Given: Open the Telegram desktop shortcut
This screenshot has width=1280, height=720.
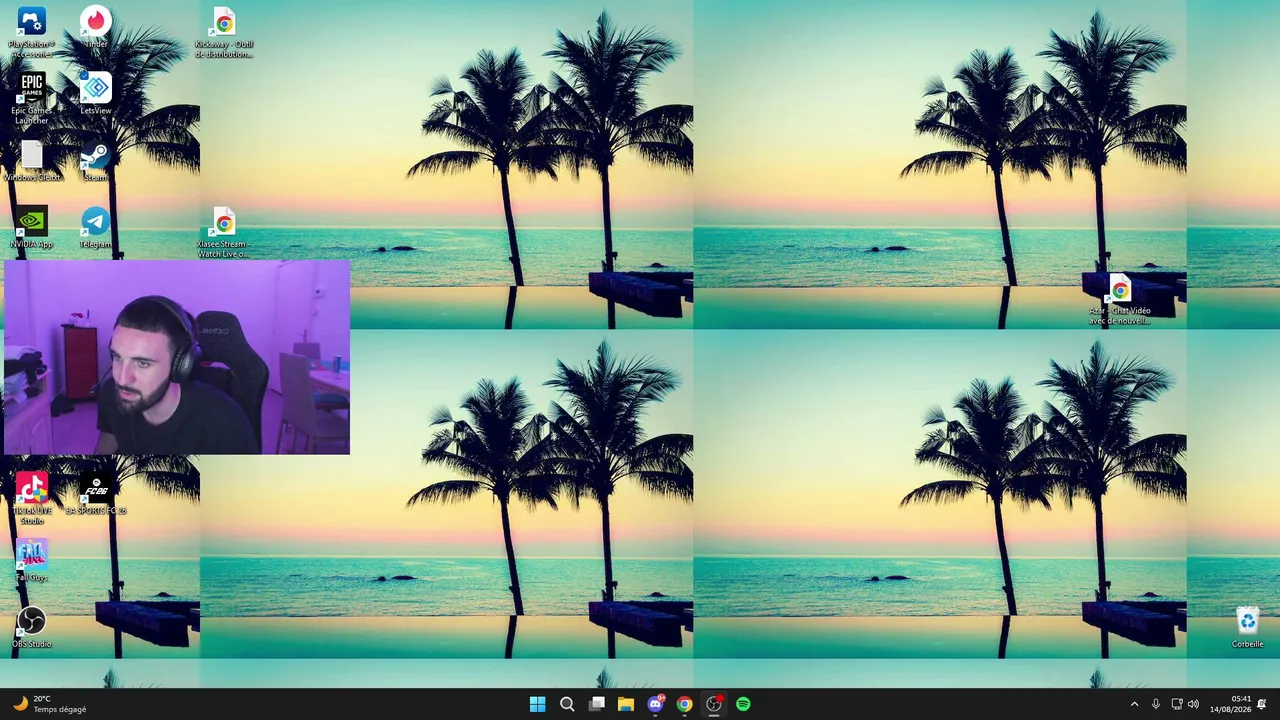Looking at the screenshot, I should click(96, 227).
